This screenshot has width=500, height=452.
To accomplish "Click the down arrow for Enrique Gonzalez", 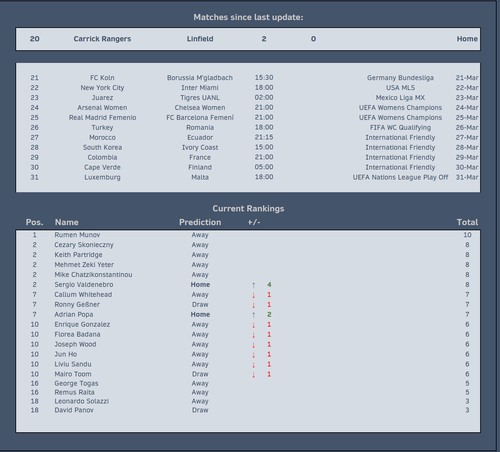I will tap(254, 325).
